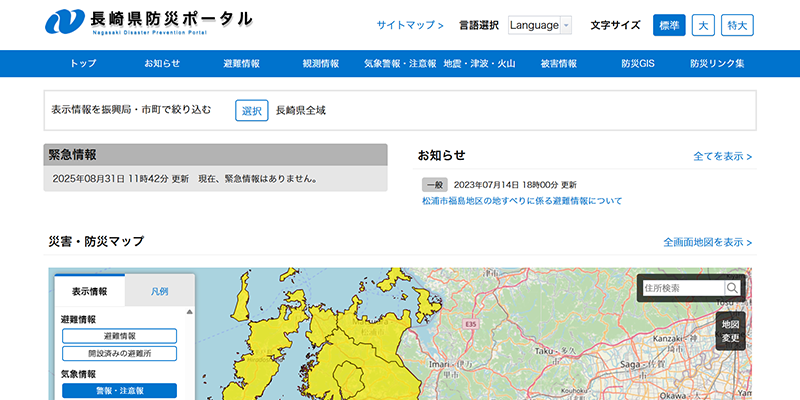Screen dimensions: 800x400
Task: Toggle the 警報・注意報 layer button
Action: coord(119,391)
